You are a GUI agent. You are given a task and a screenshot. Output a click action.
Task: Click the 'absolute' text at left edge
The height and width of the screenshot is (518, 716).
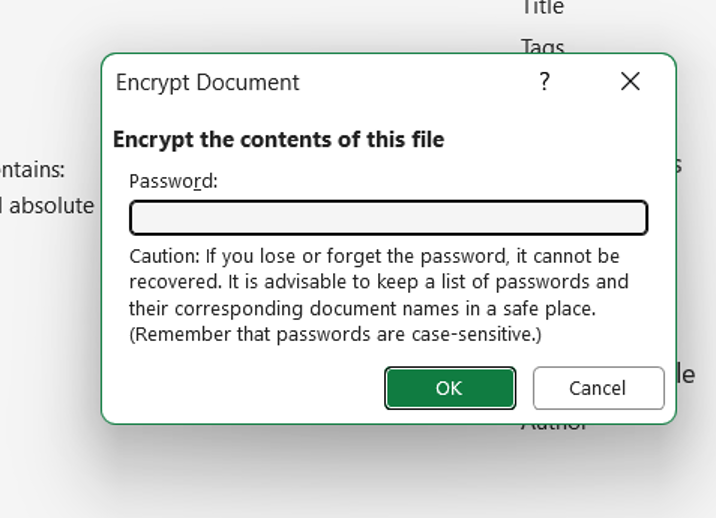pyautogui.click(x=50, y=206)
